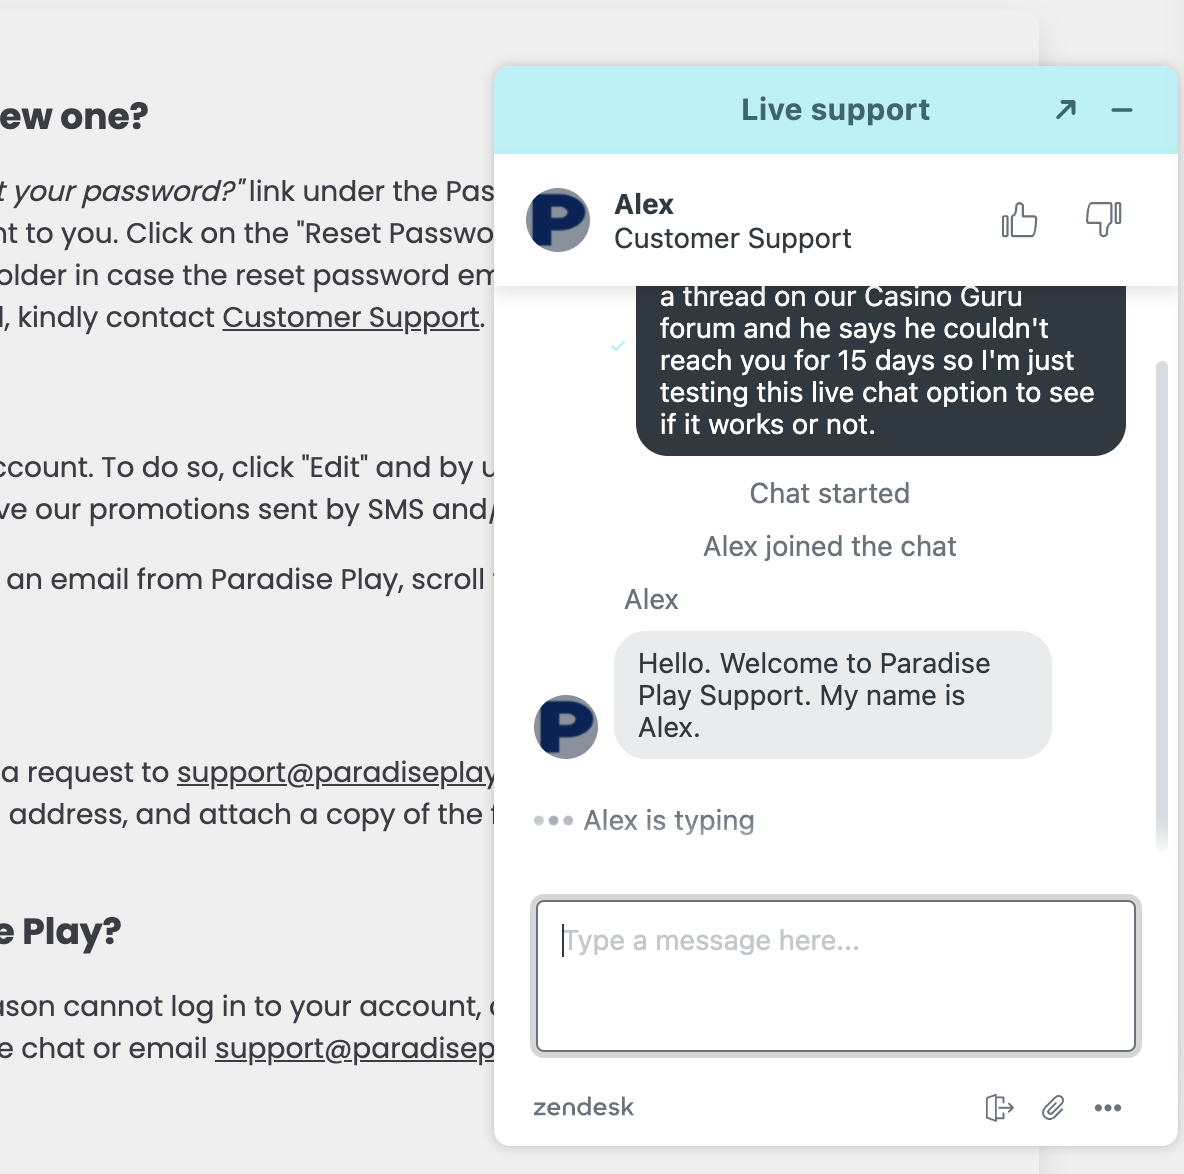The width and height of the screenshot is (1184, 1174).
Task: Rate the chat with thumbs up
Action: click(x=1019, y=220)
